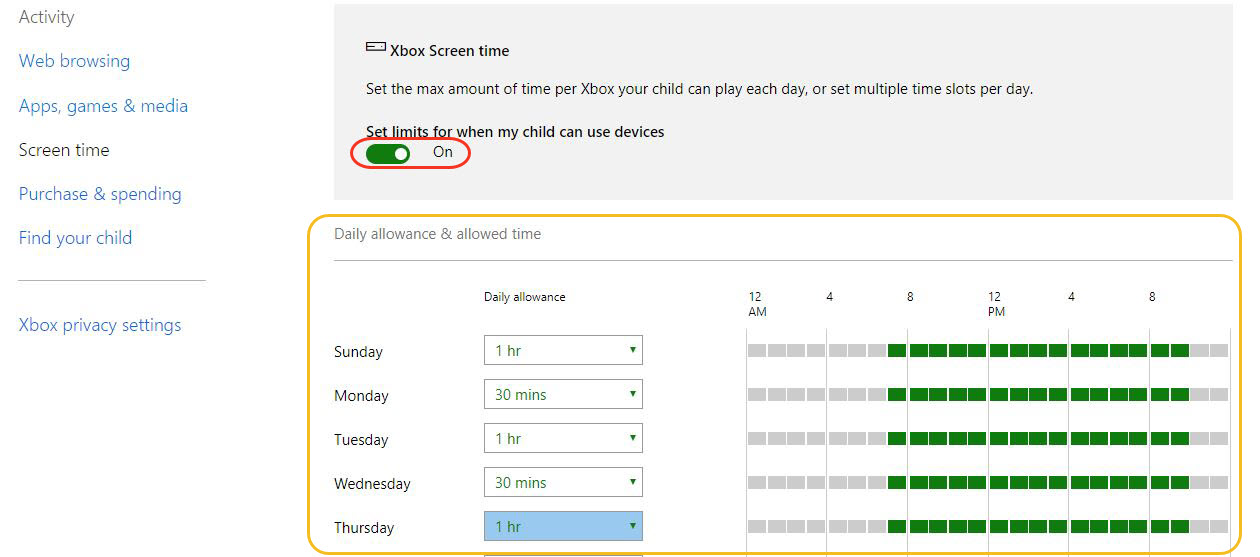Open Tuesday's 1 hr daily allowance dropdown
The image size is (1260, 557).
coord(562,438)
